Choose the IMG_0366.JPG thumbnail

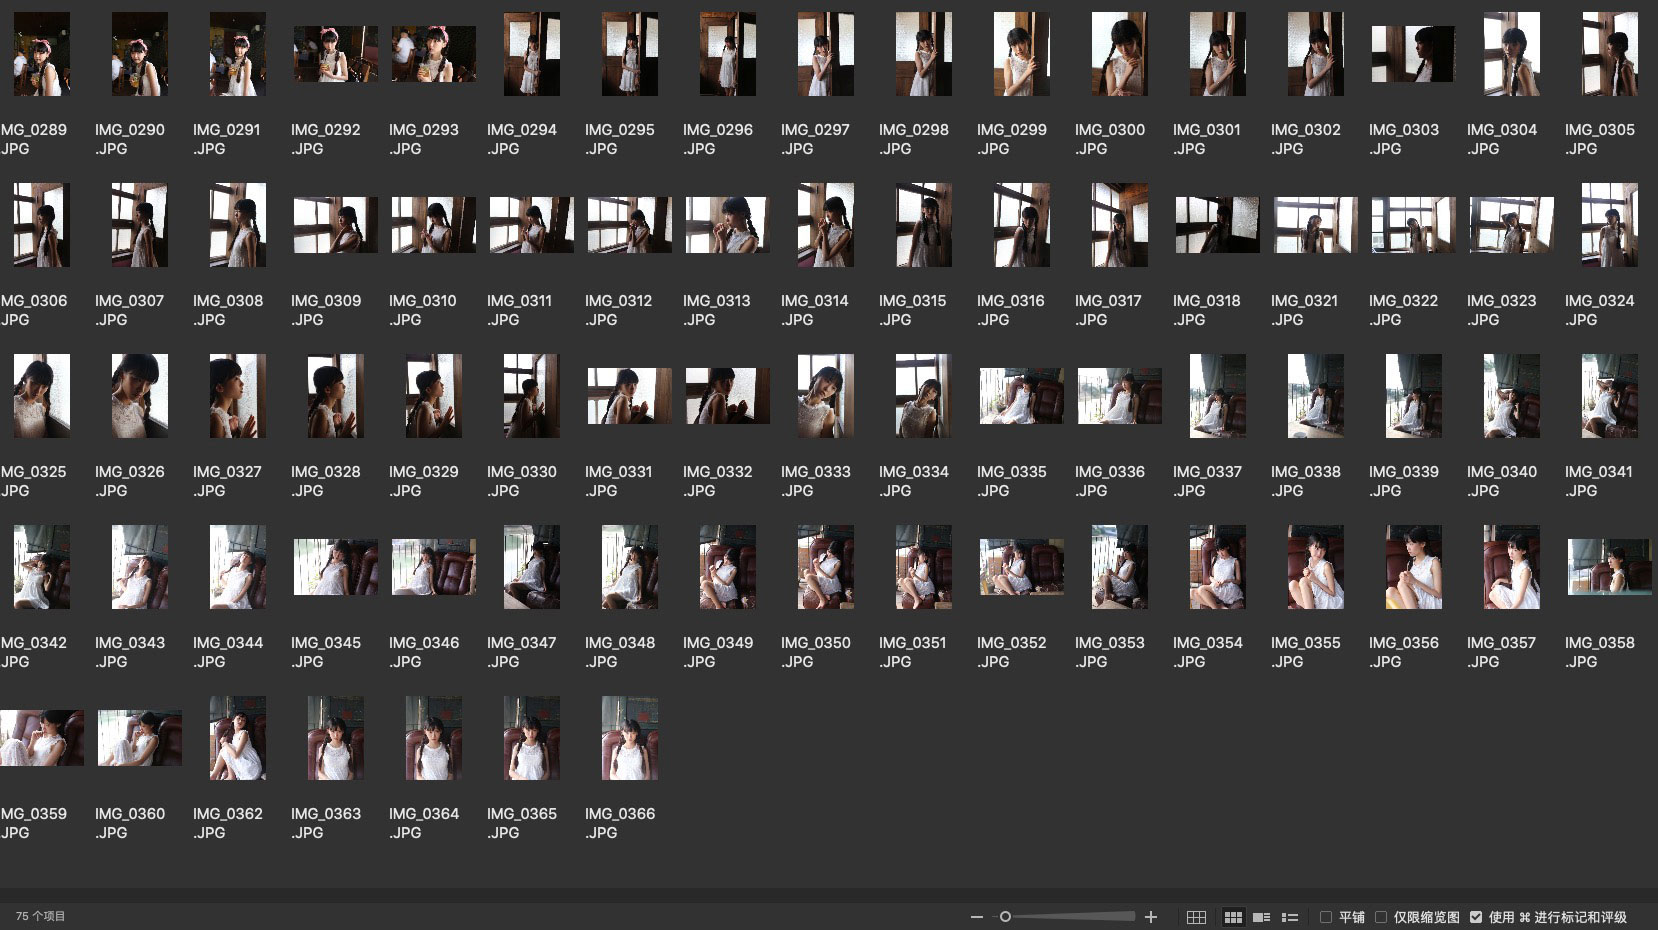pyautogui.click(x=629, y=738)
